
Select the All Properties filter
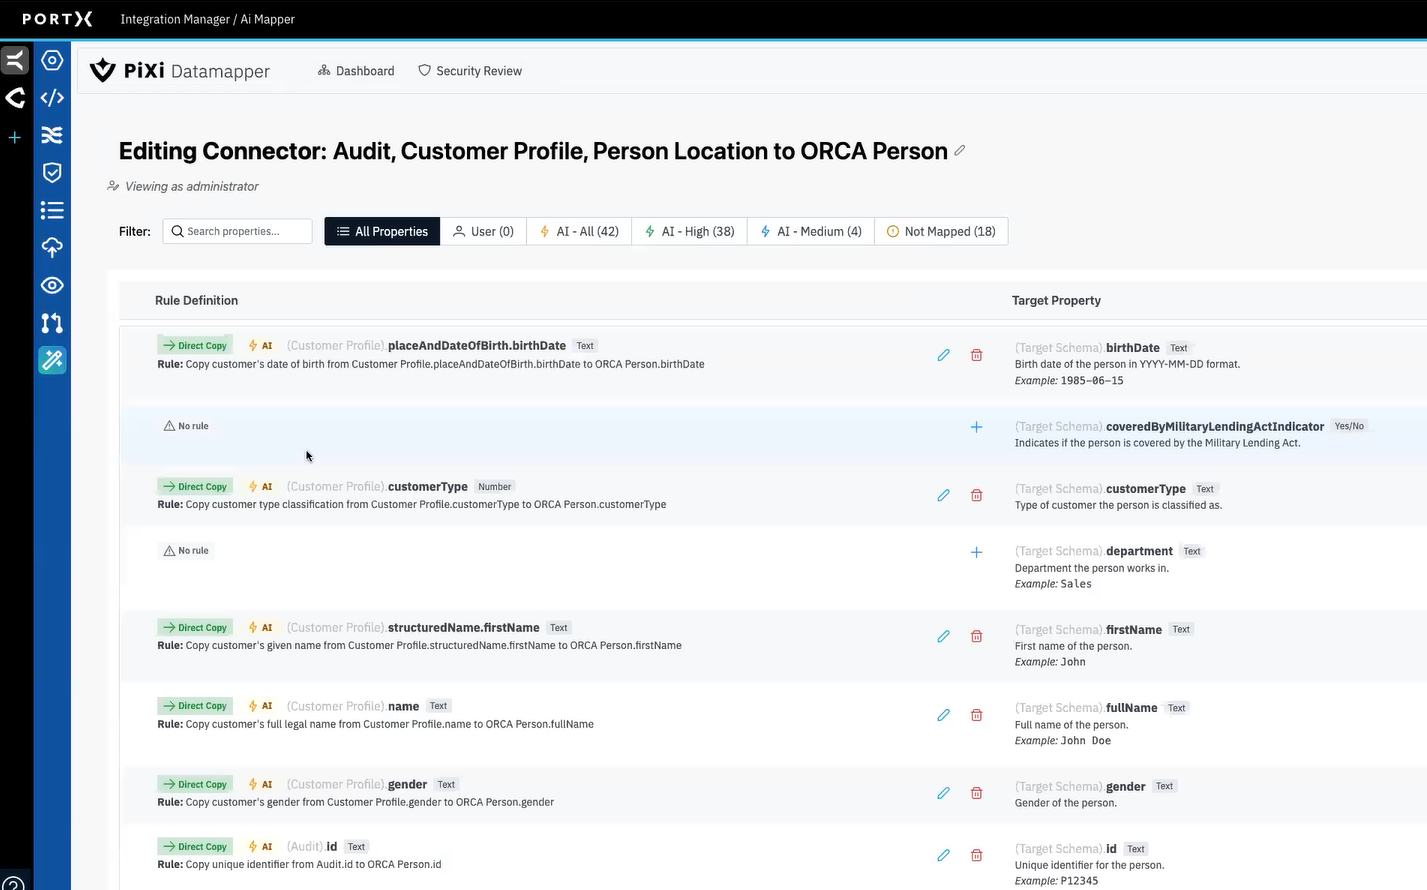[382, 232]
